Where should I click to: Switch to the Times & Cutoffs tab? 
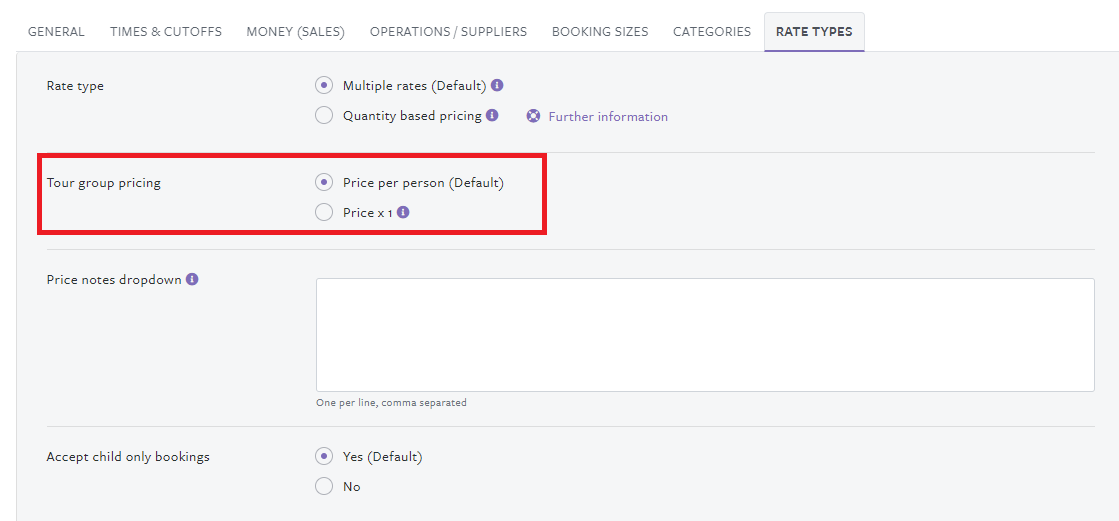[166, 32]
